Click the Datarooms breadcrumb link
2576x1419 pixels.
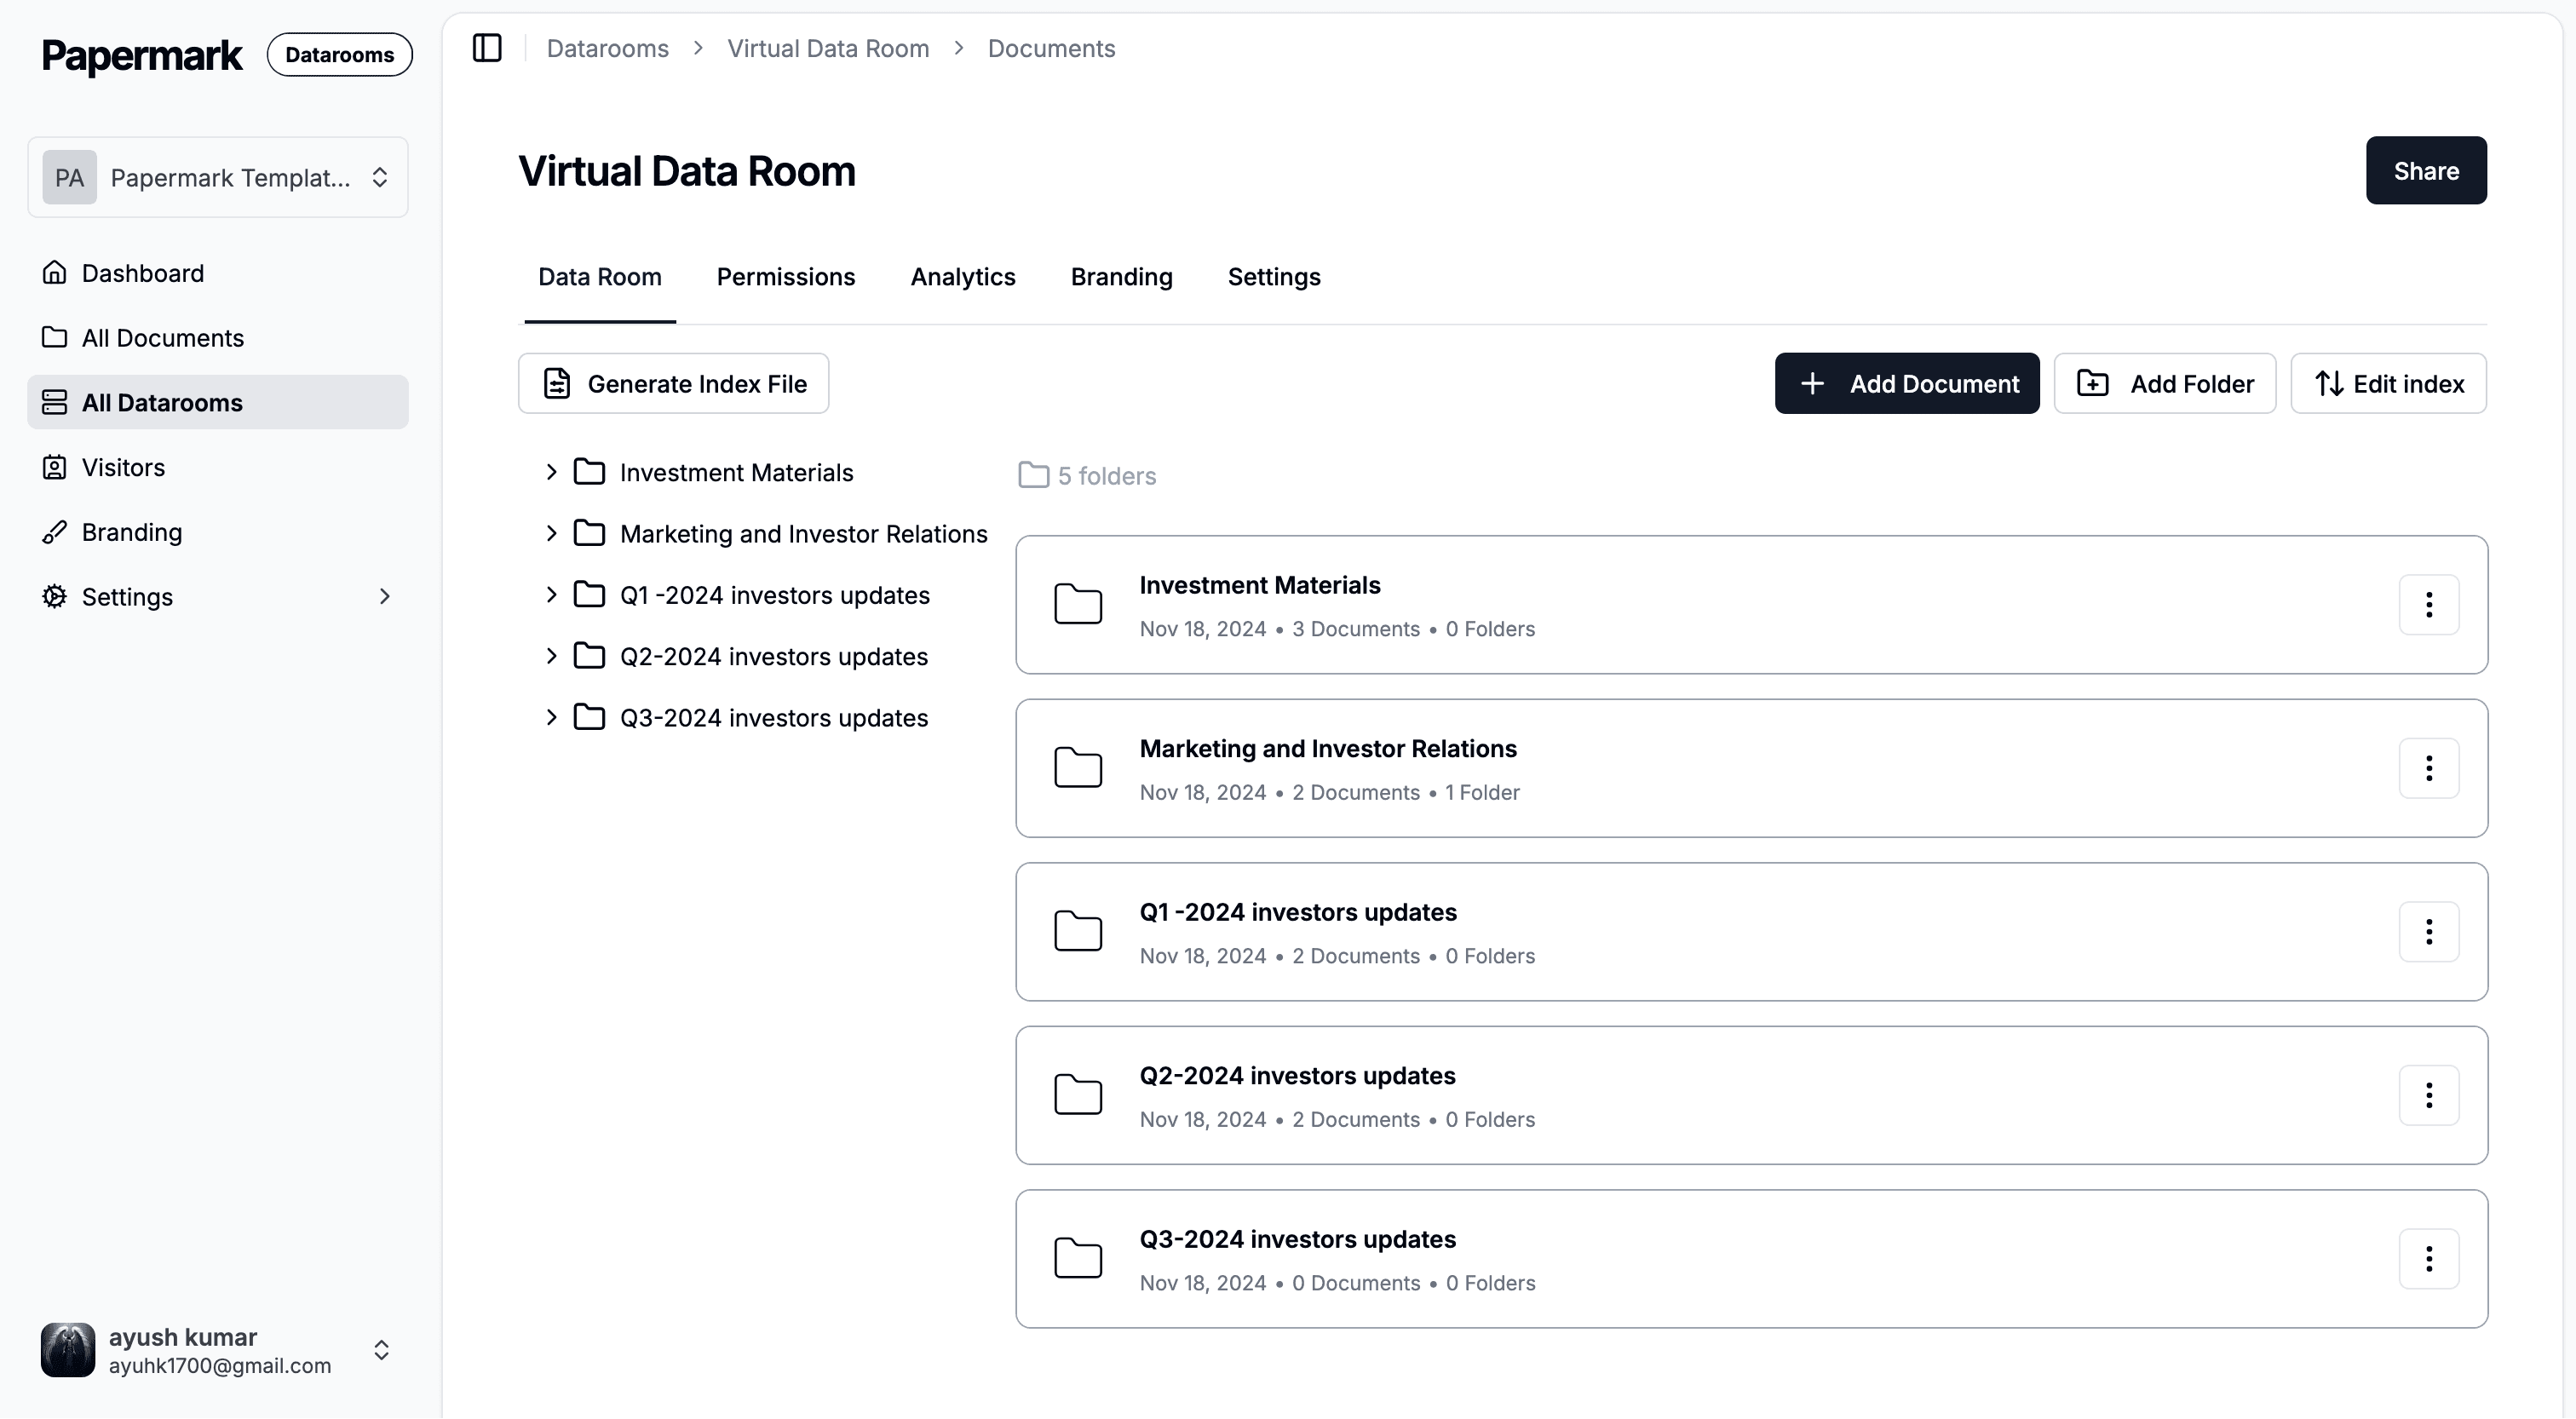(607, 48)
